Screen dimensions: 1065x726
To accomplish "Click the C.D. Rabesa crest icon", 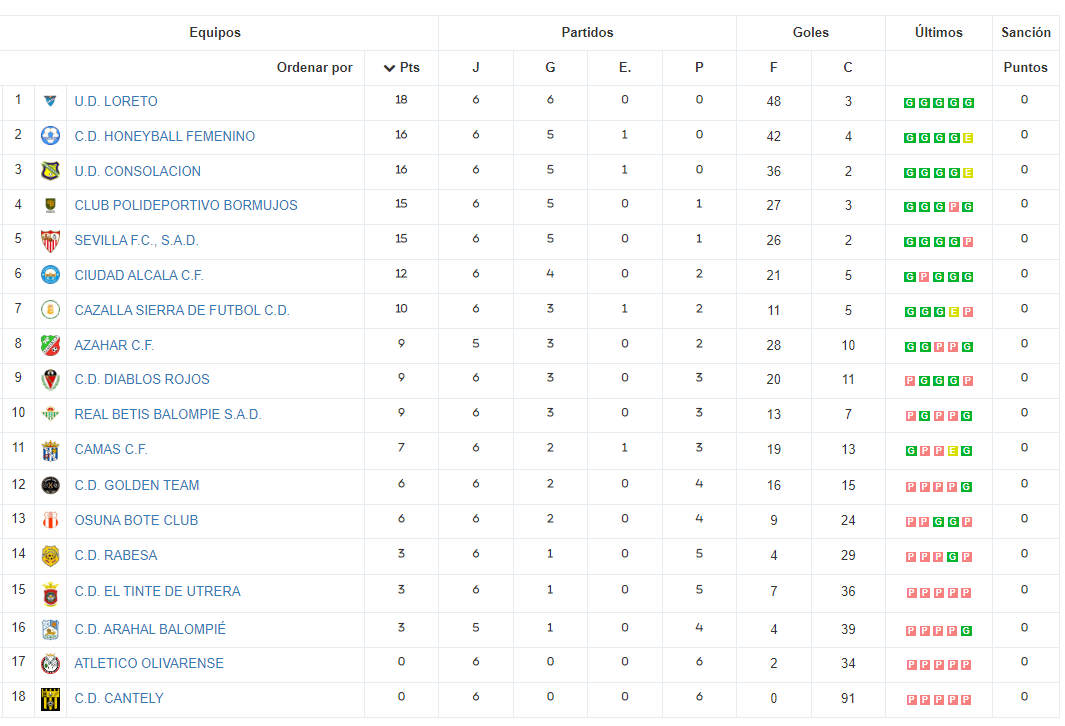I will 50,556.
